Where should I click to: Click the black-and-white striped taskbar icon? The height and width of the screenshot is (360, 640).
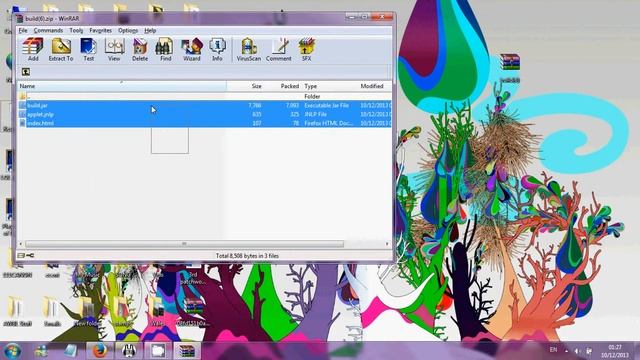pyautogui.click(x=129, y=351)
